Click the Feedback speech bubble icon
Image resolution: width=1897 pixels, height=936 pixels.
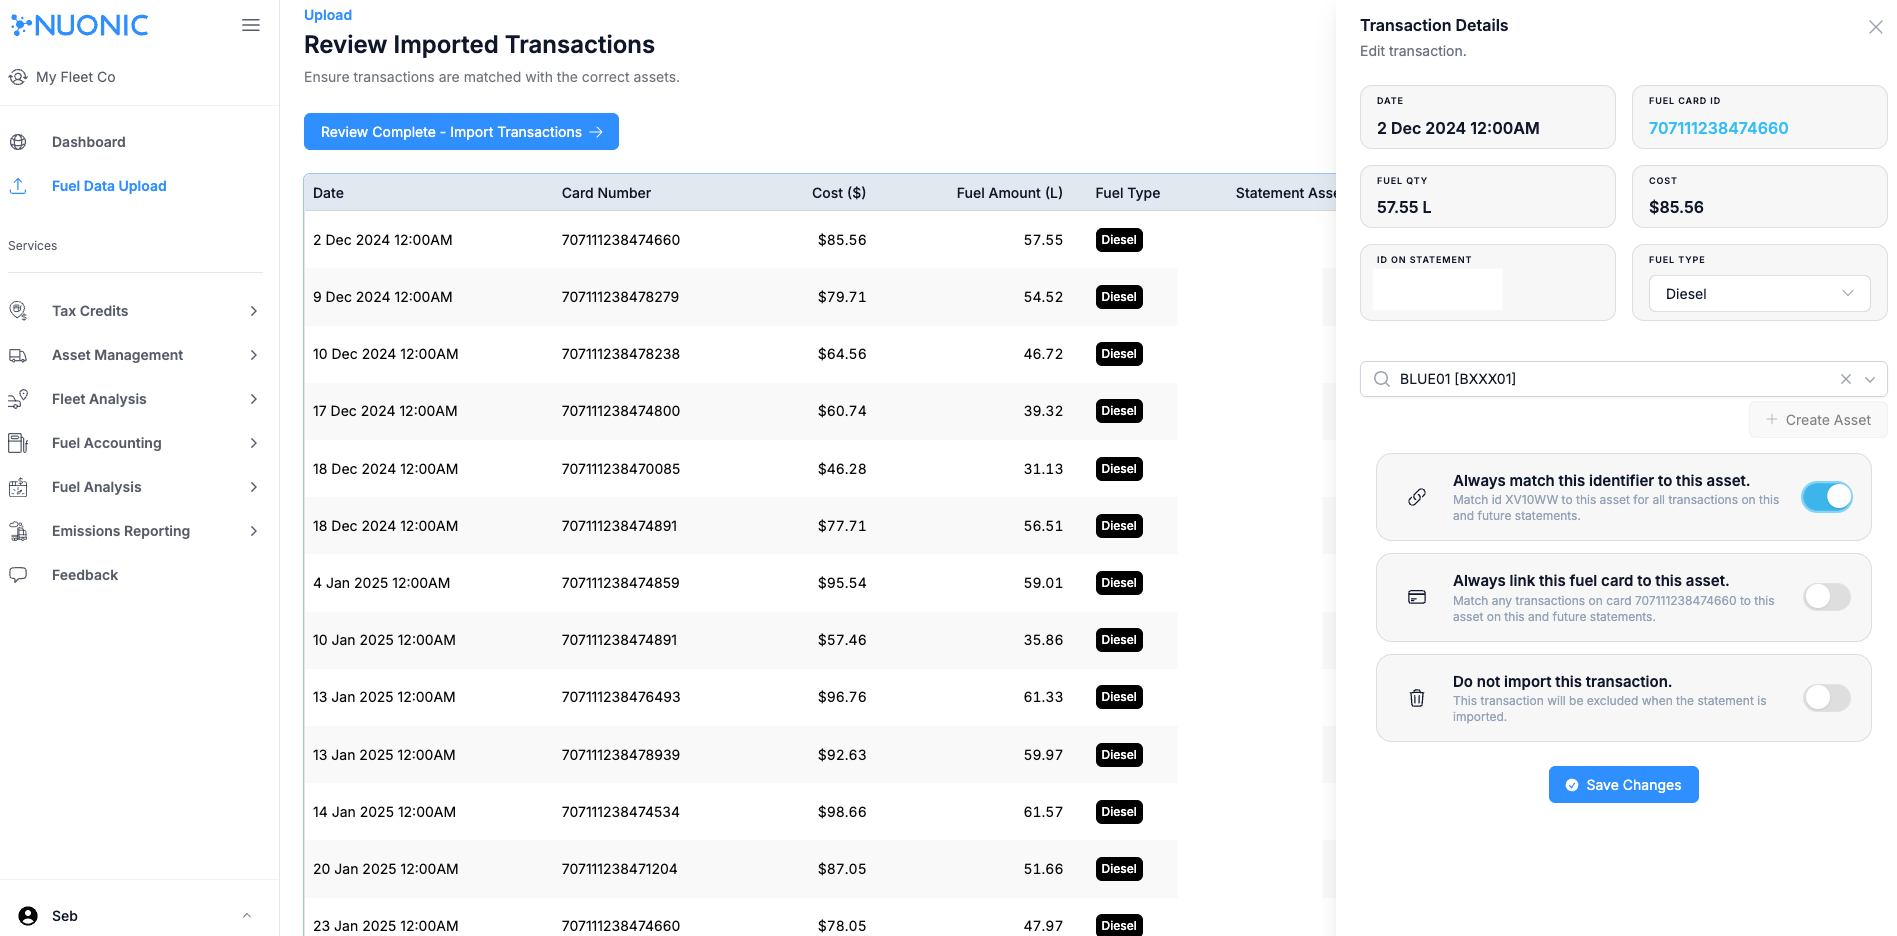(x=18, y=575)
